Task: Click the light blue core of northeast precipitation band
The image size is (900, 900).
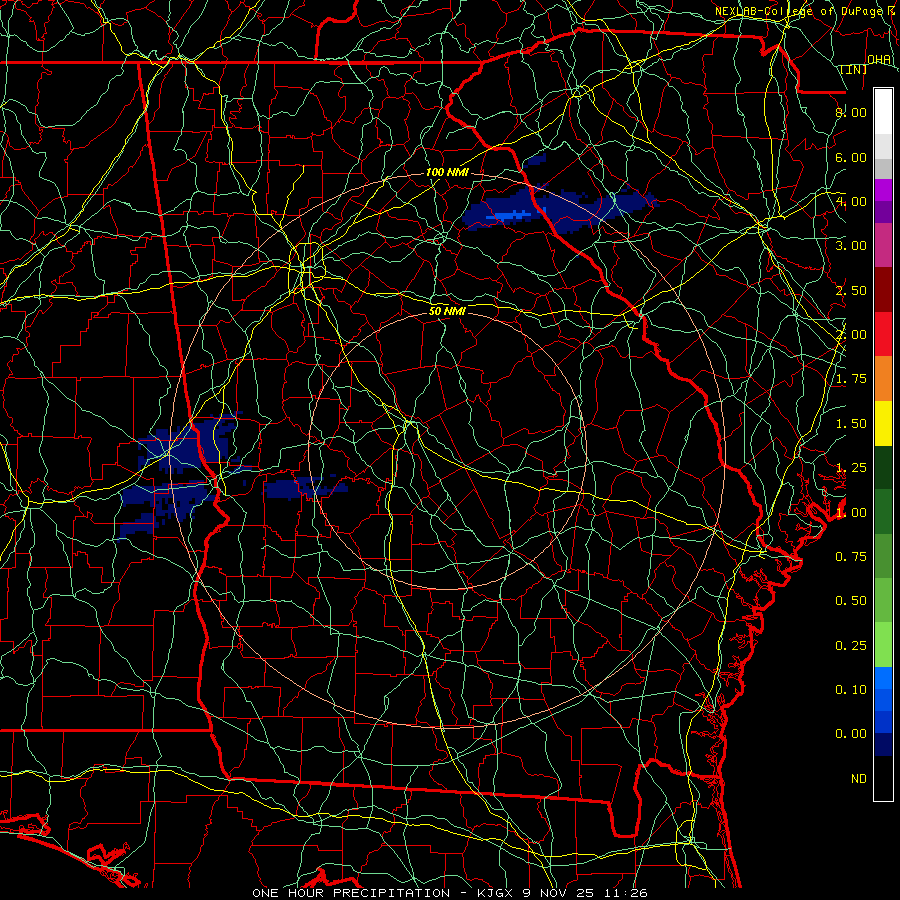Action: (x=509, y=216)
